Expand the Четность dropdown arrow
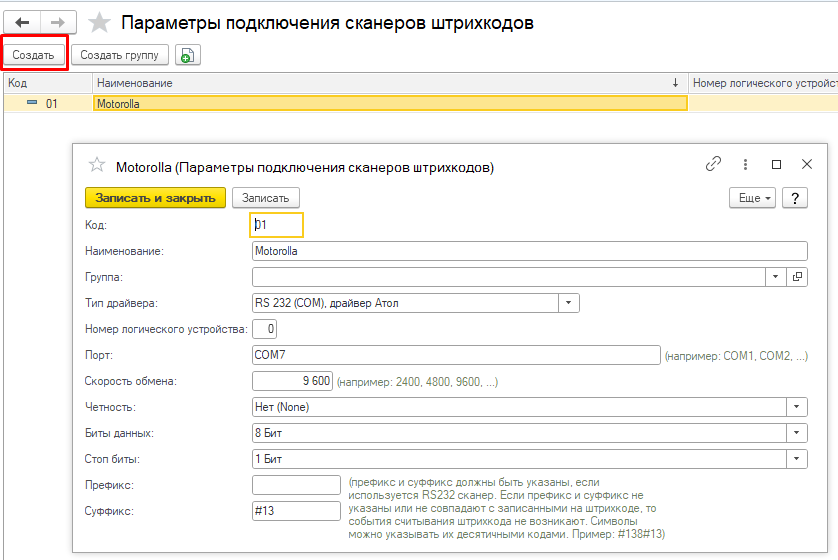The width and height of the screenshot is (838, 560). (797, 407)
